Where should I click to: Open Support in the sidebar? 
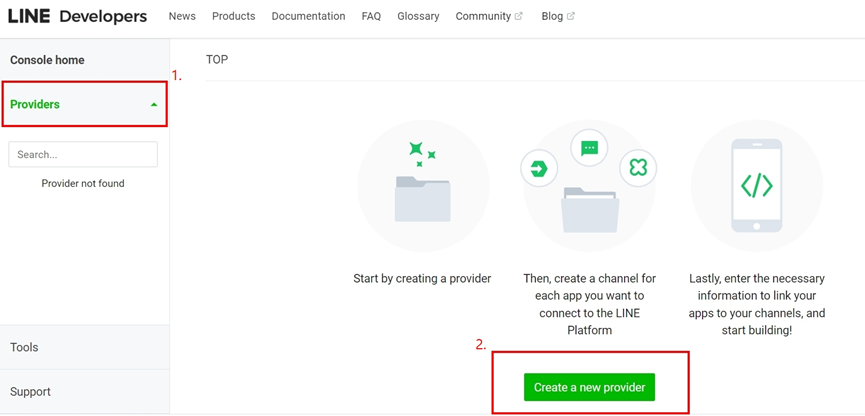84,392
